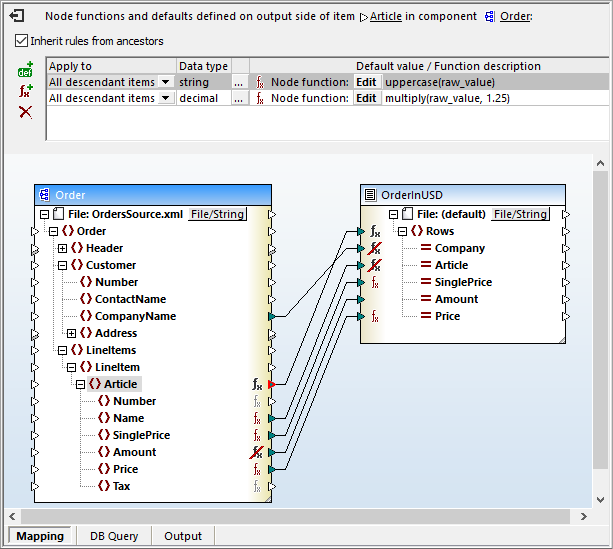Click the mapping pane scrollbar down arrow
This screenshot has width=613, height=549.
pos(600,498)
